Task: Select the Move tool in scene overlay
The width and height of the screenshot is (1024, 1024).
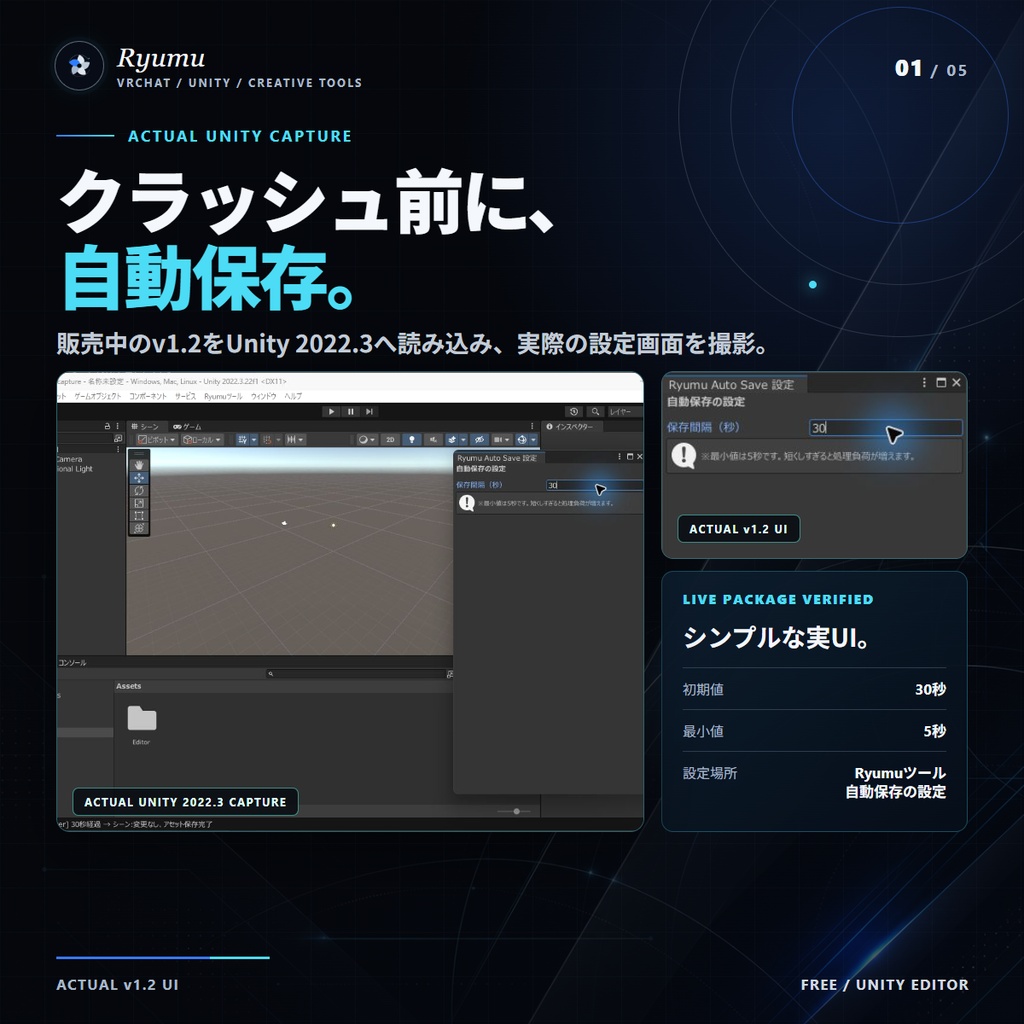Action: coord(138,477)
